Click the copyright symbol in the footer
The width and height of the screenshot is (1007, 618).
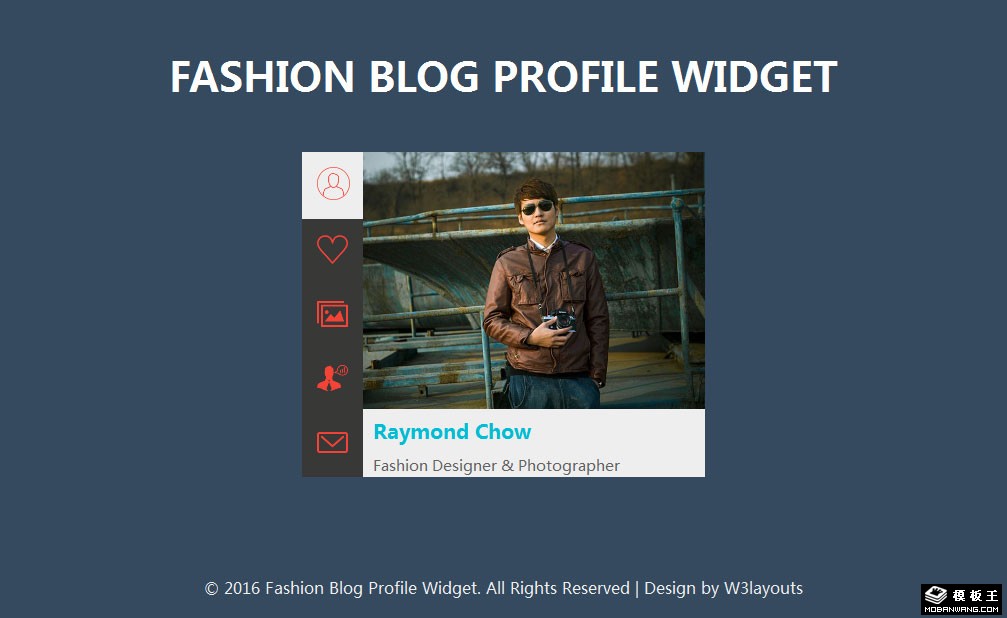[x=211, y=588]
